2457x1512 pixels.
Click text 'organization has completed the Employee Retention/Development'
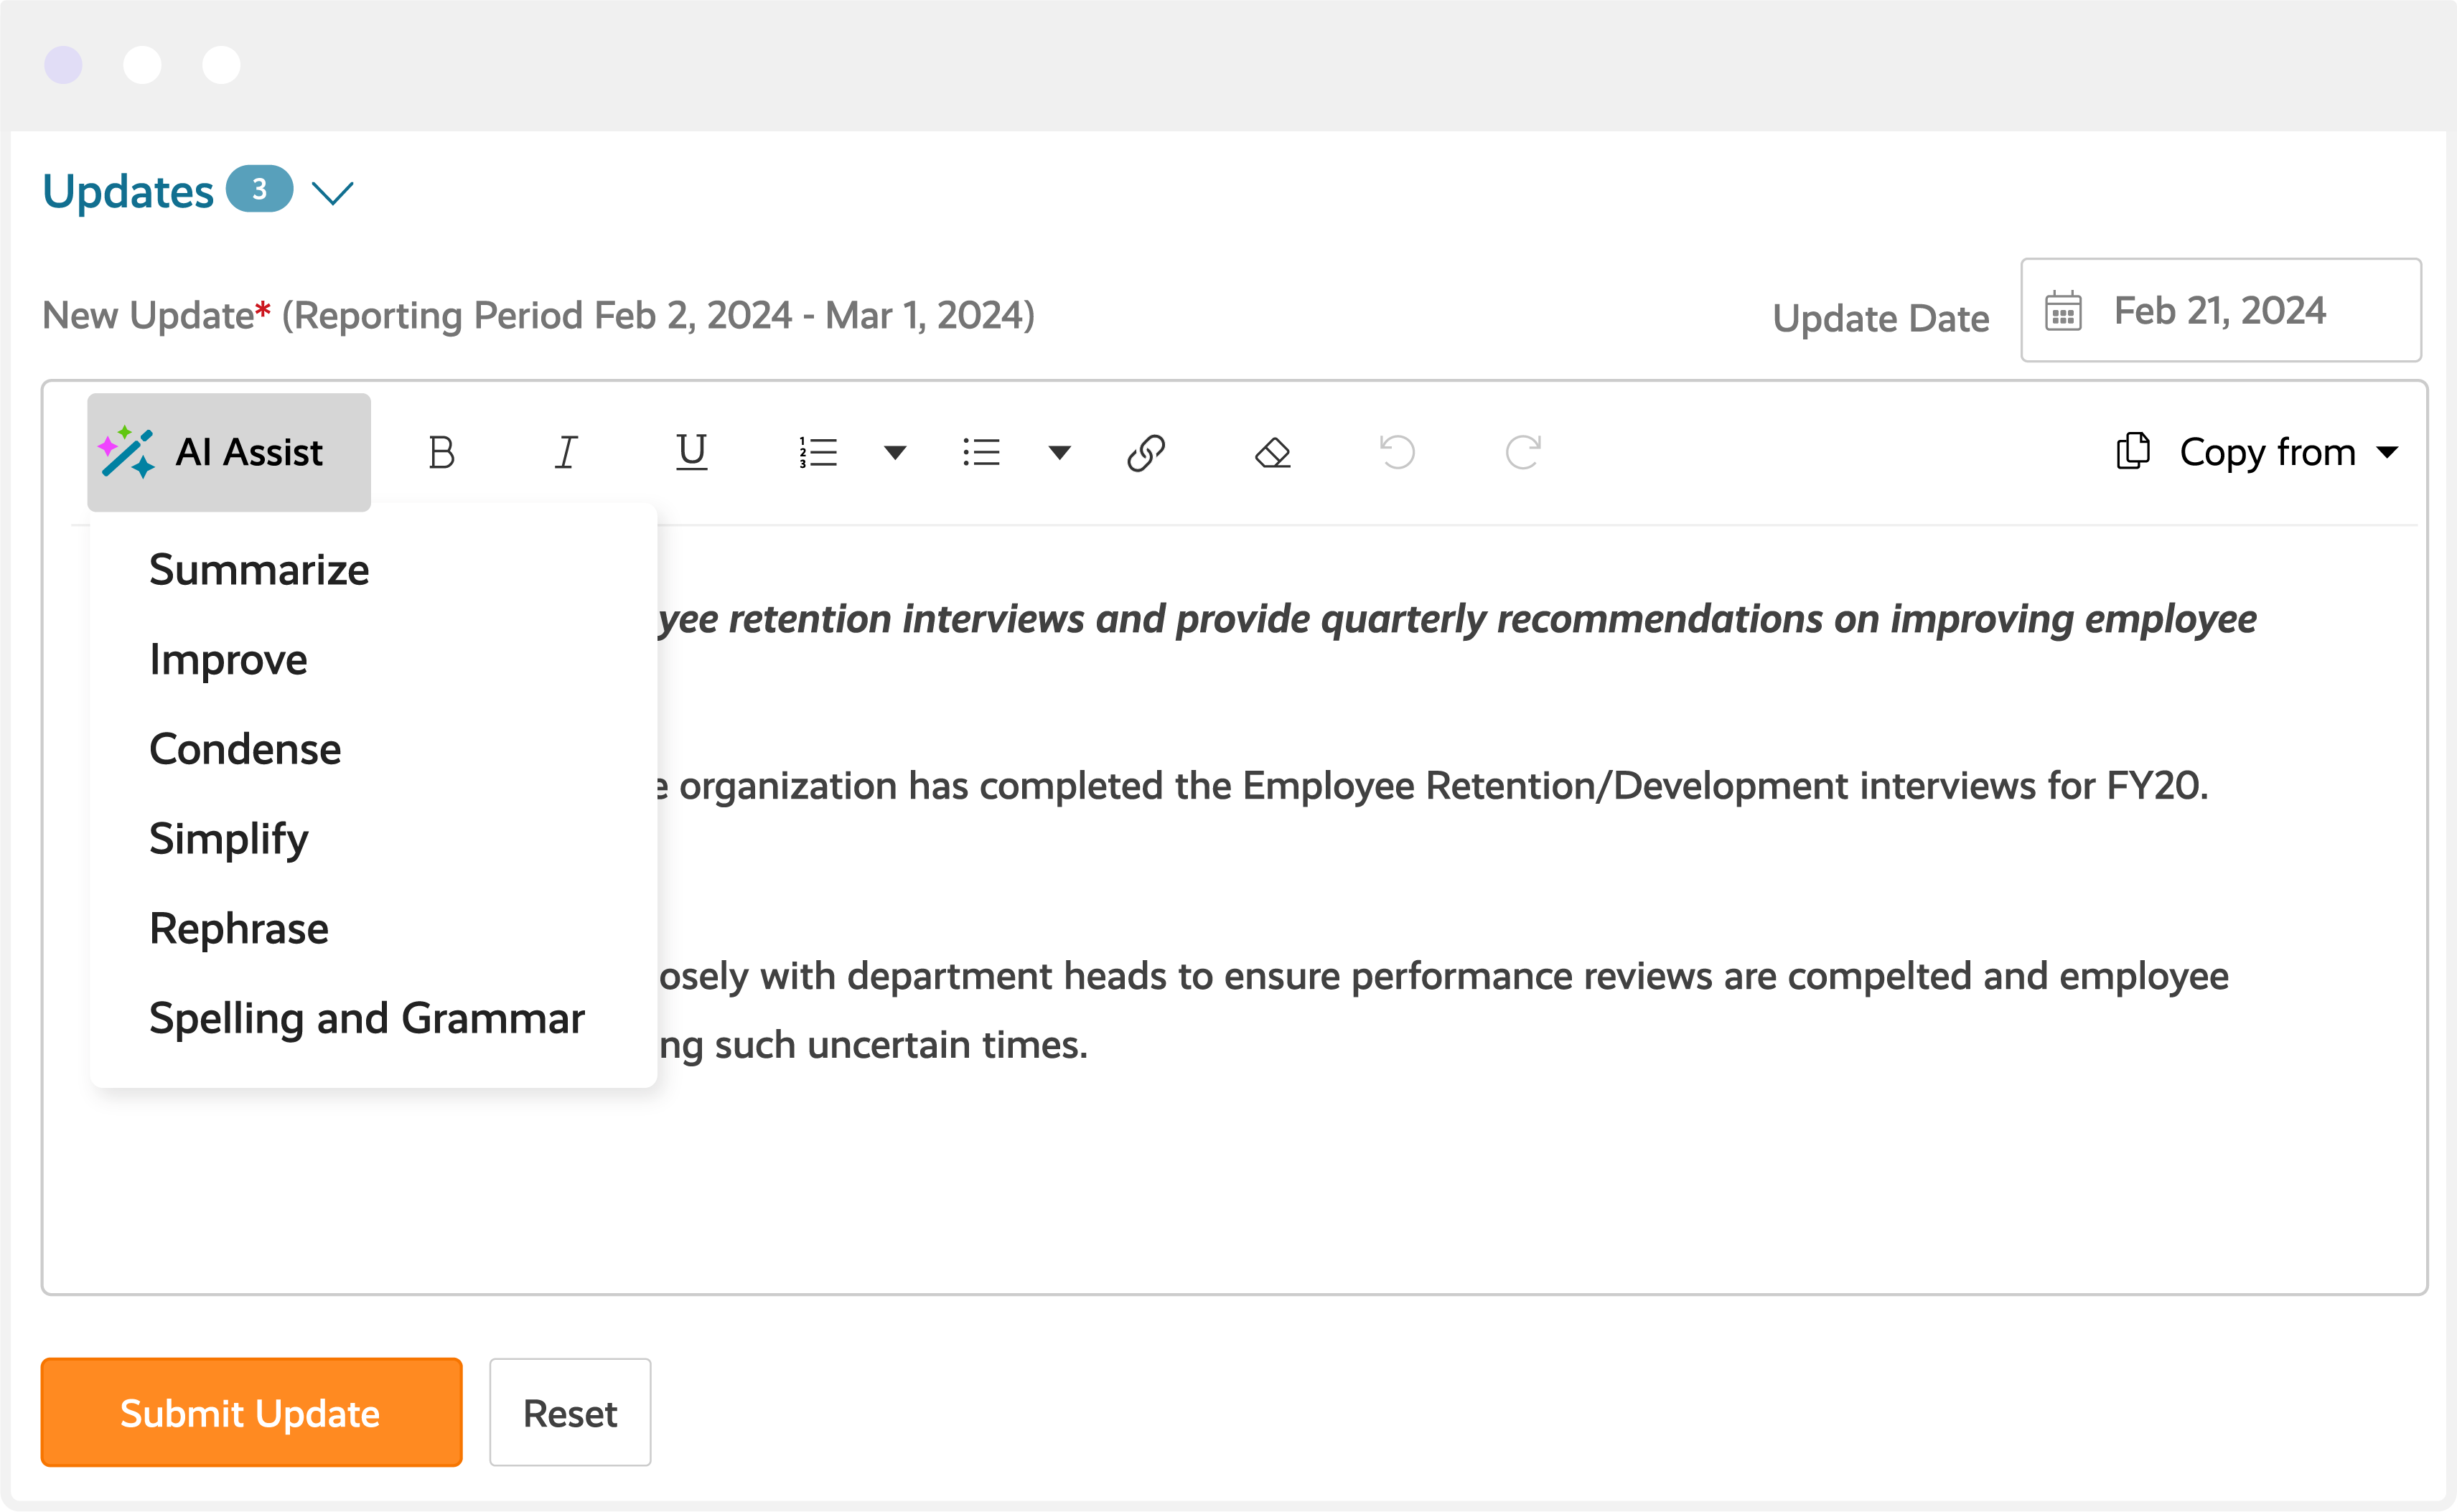point(1263,786)
